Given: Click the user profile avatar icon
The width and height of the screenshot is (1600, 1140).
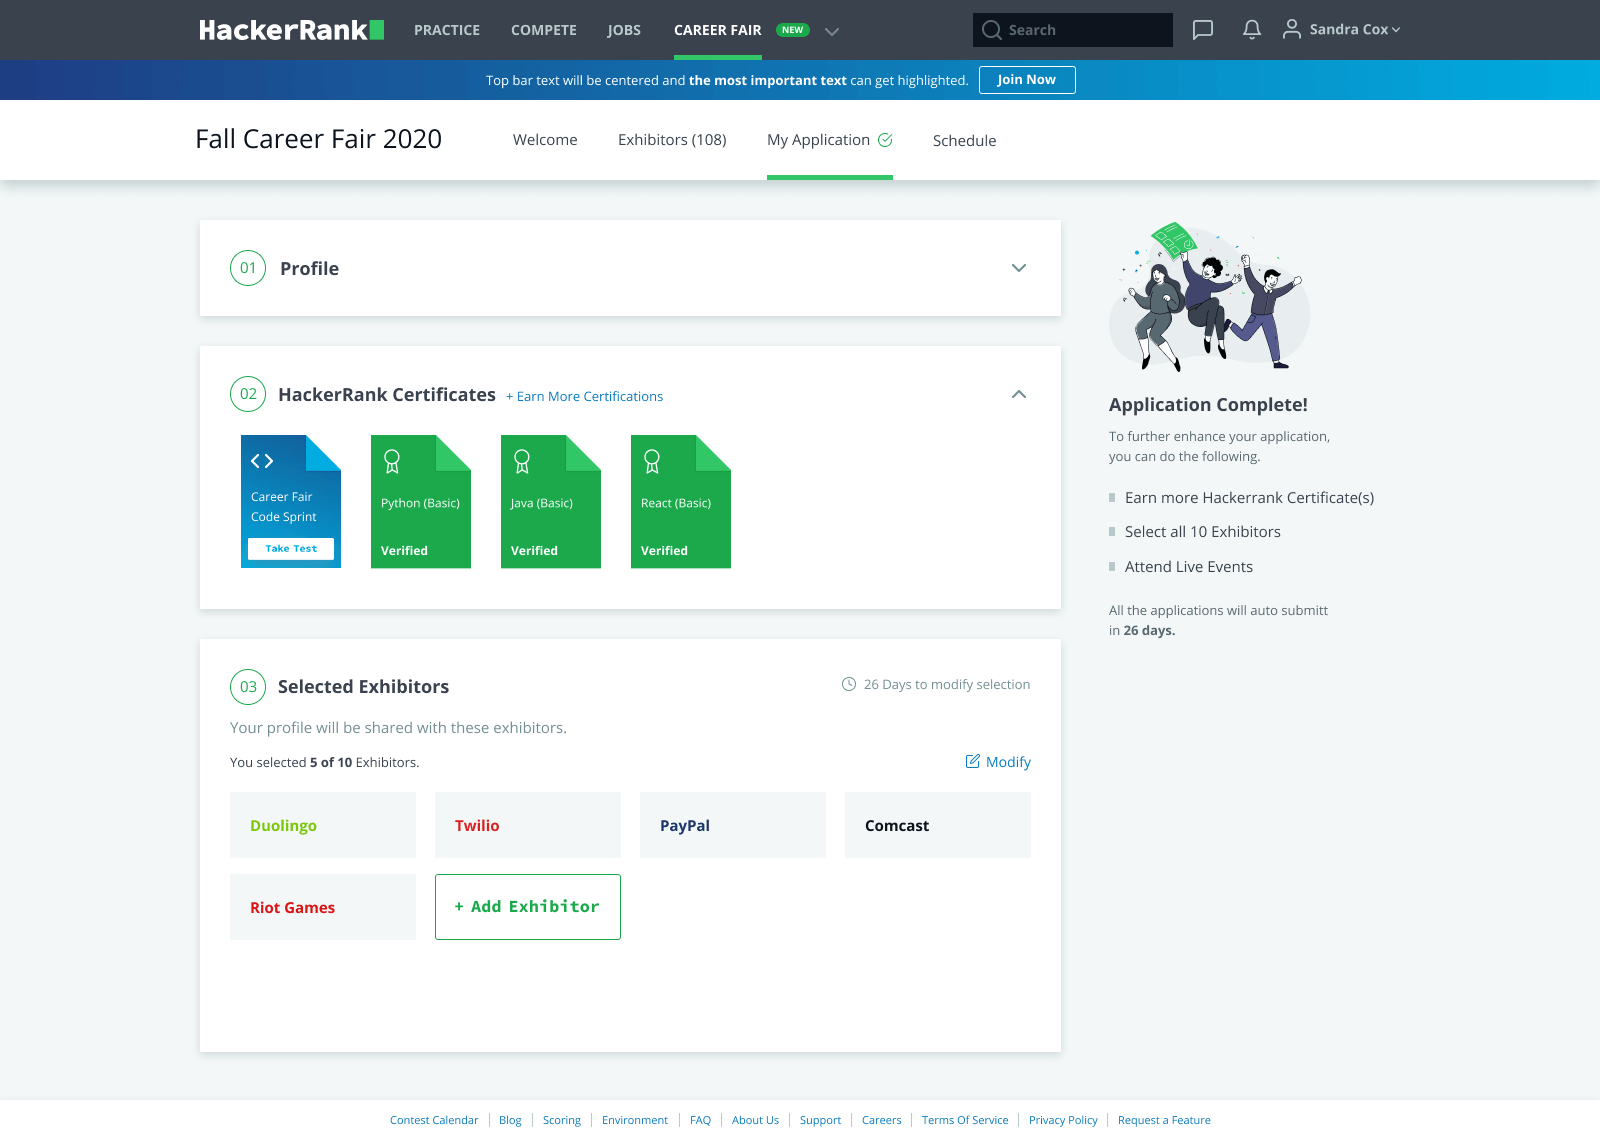Looking at the screenshot, I should point(1292,29).
